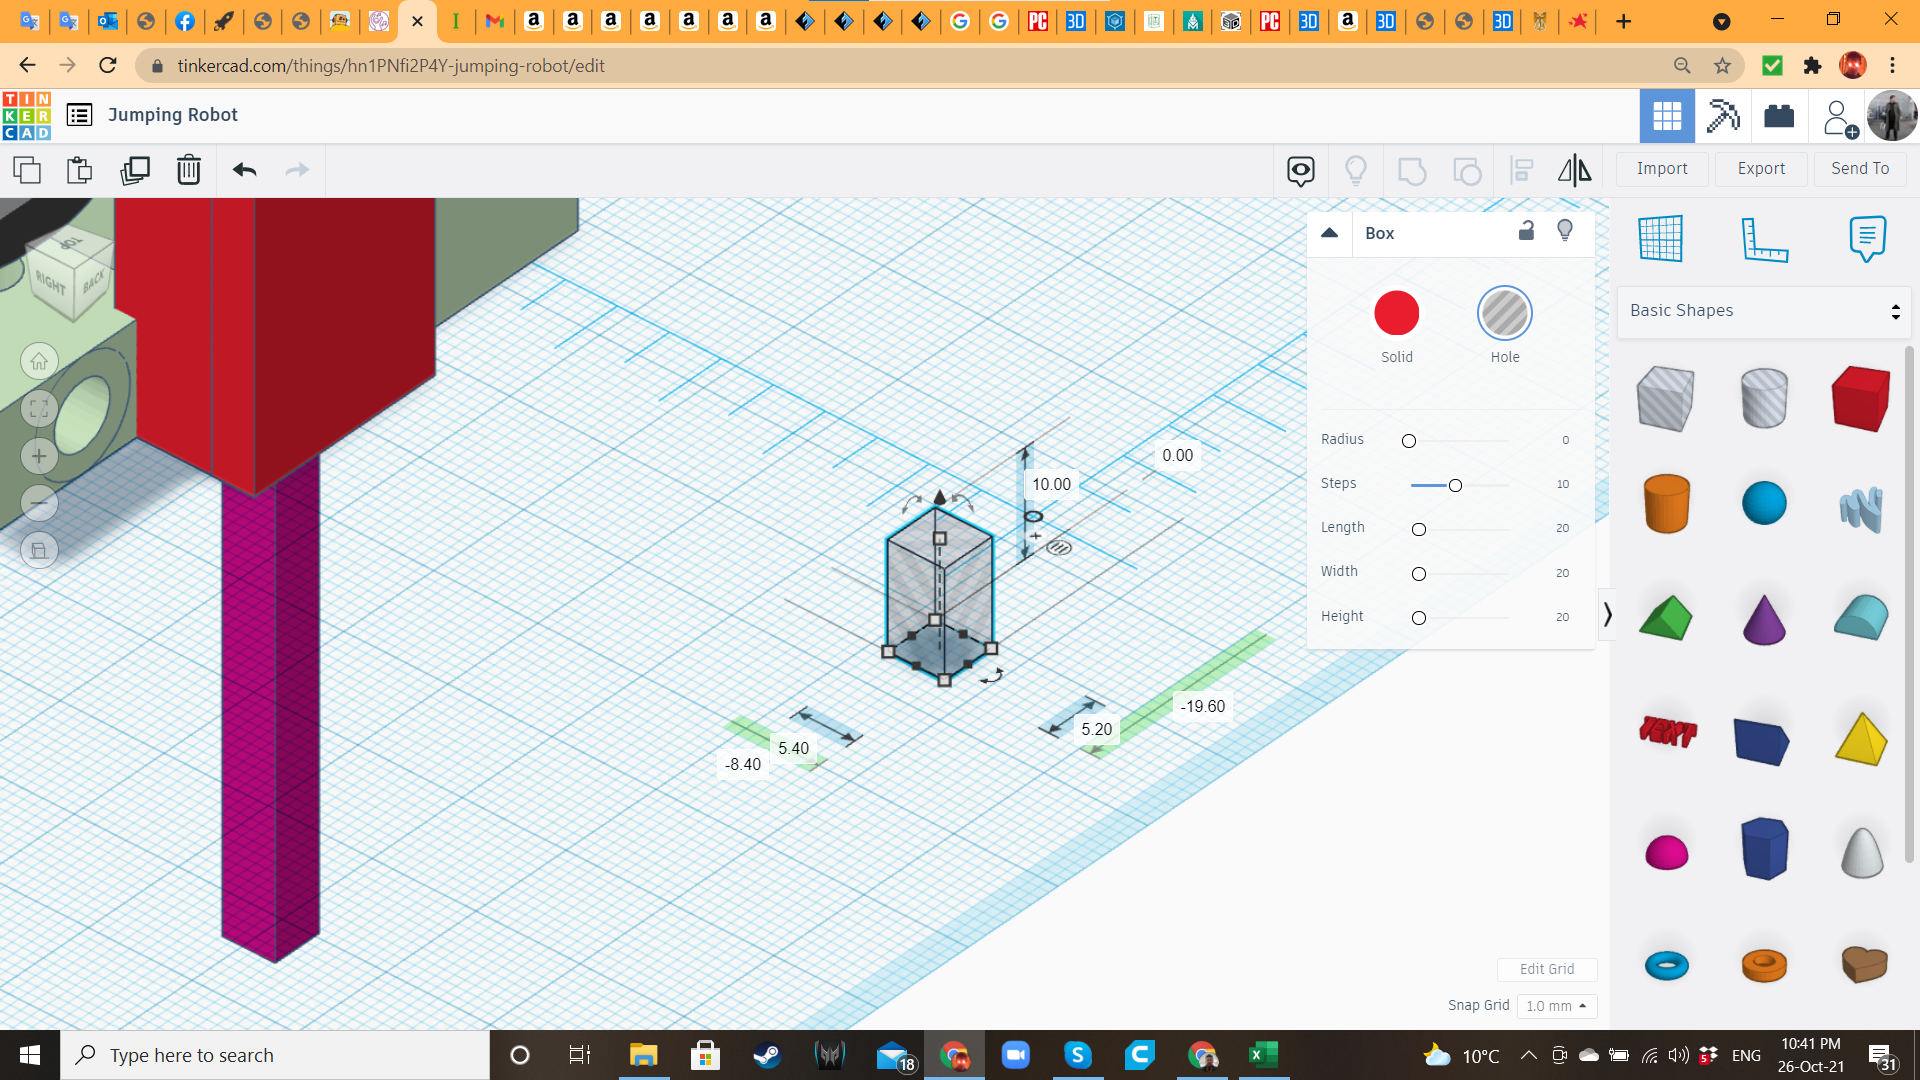Toggle the Box visibility lightbulb
The image size is (1920, 1080).
[1565, 231]
